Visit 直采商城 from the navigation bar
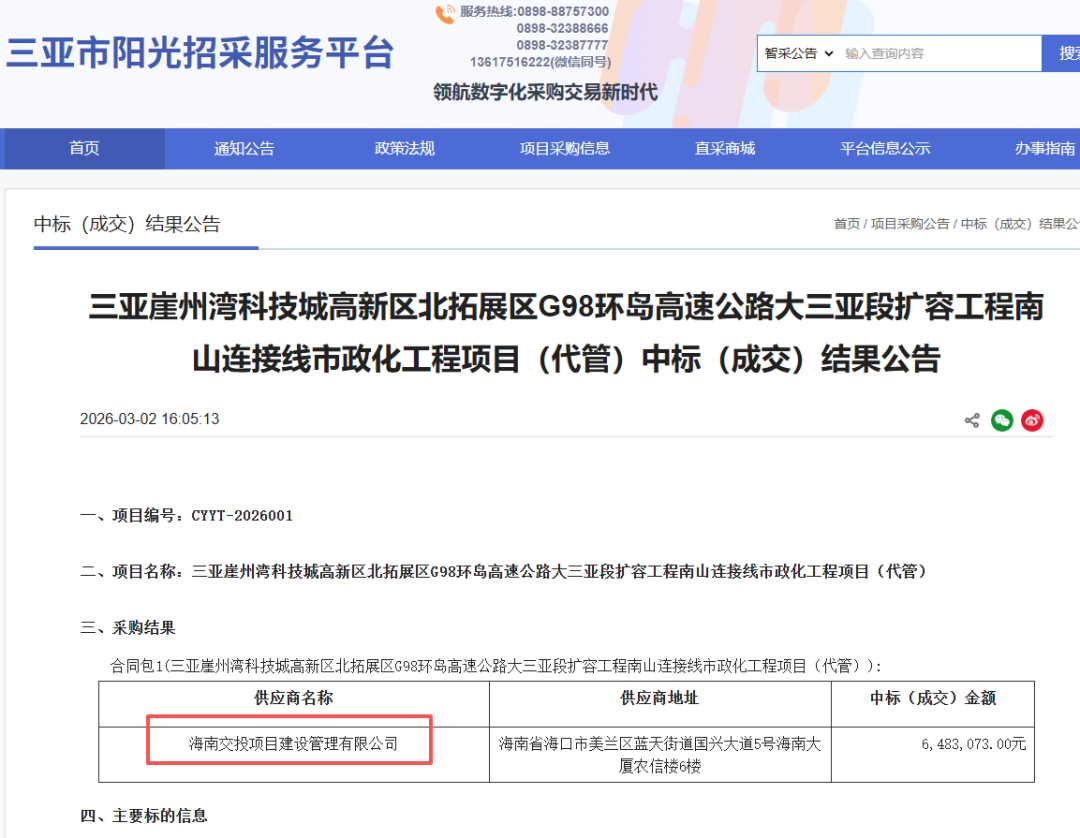The image size is (1080, 838). (x=725, y=148)
